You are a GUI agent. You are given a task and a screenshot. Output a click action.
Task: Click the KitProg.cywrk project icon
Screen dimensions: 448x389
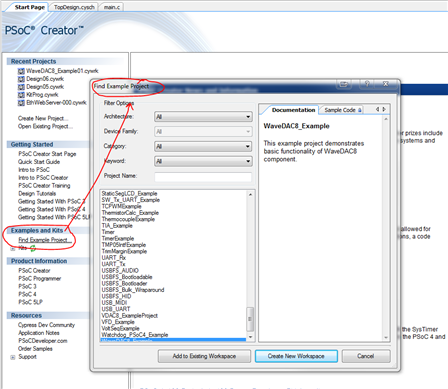[21, 95]
